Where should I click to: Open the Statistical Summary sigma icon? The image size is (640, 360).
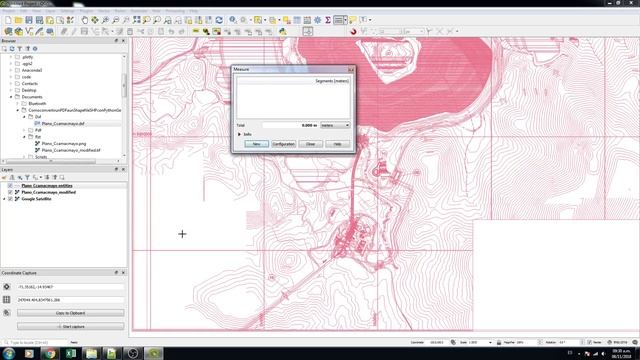point(328,20)
